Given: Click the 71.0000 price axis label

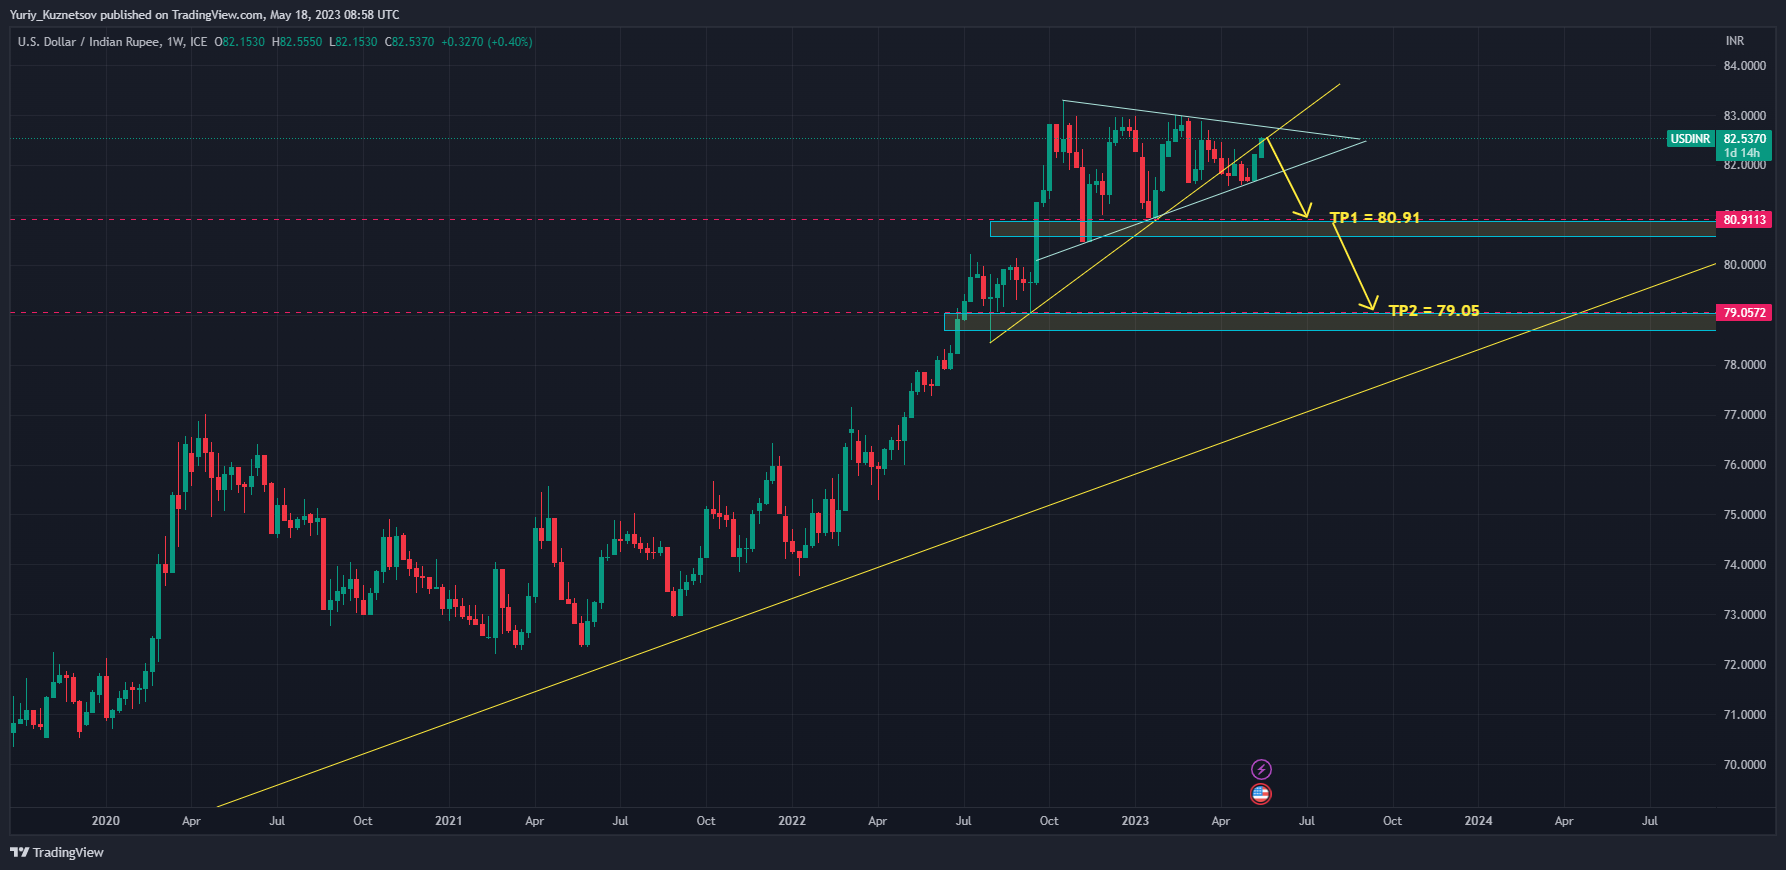Looking at the screenshot, I should point(1744,715).
